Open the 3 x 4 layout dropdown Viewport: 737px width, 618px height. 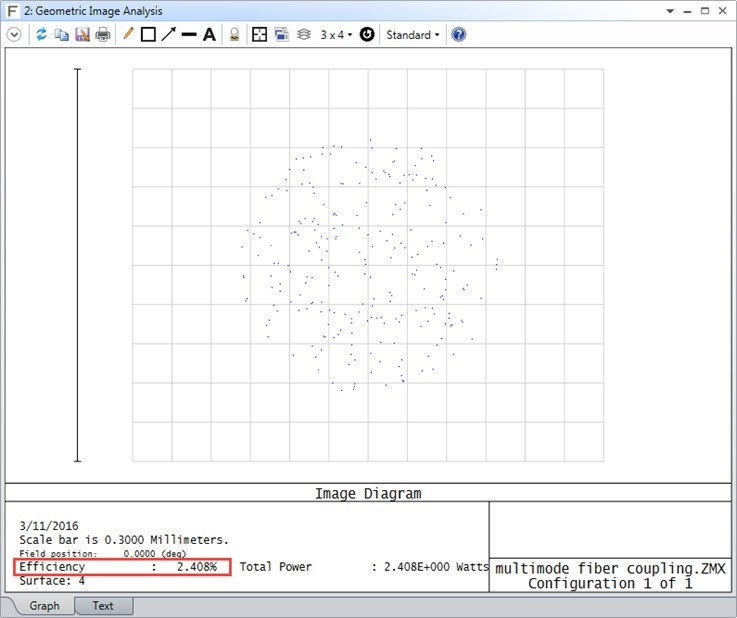click(x=335, y=35)
